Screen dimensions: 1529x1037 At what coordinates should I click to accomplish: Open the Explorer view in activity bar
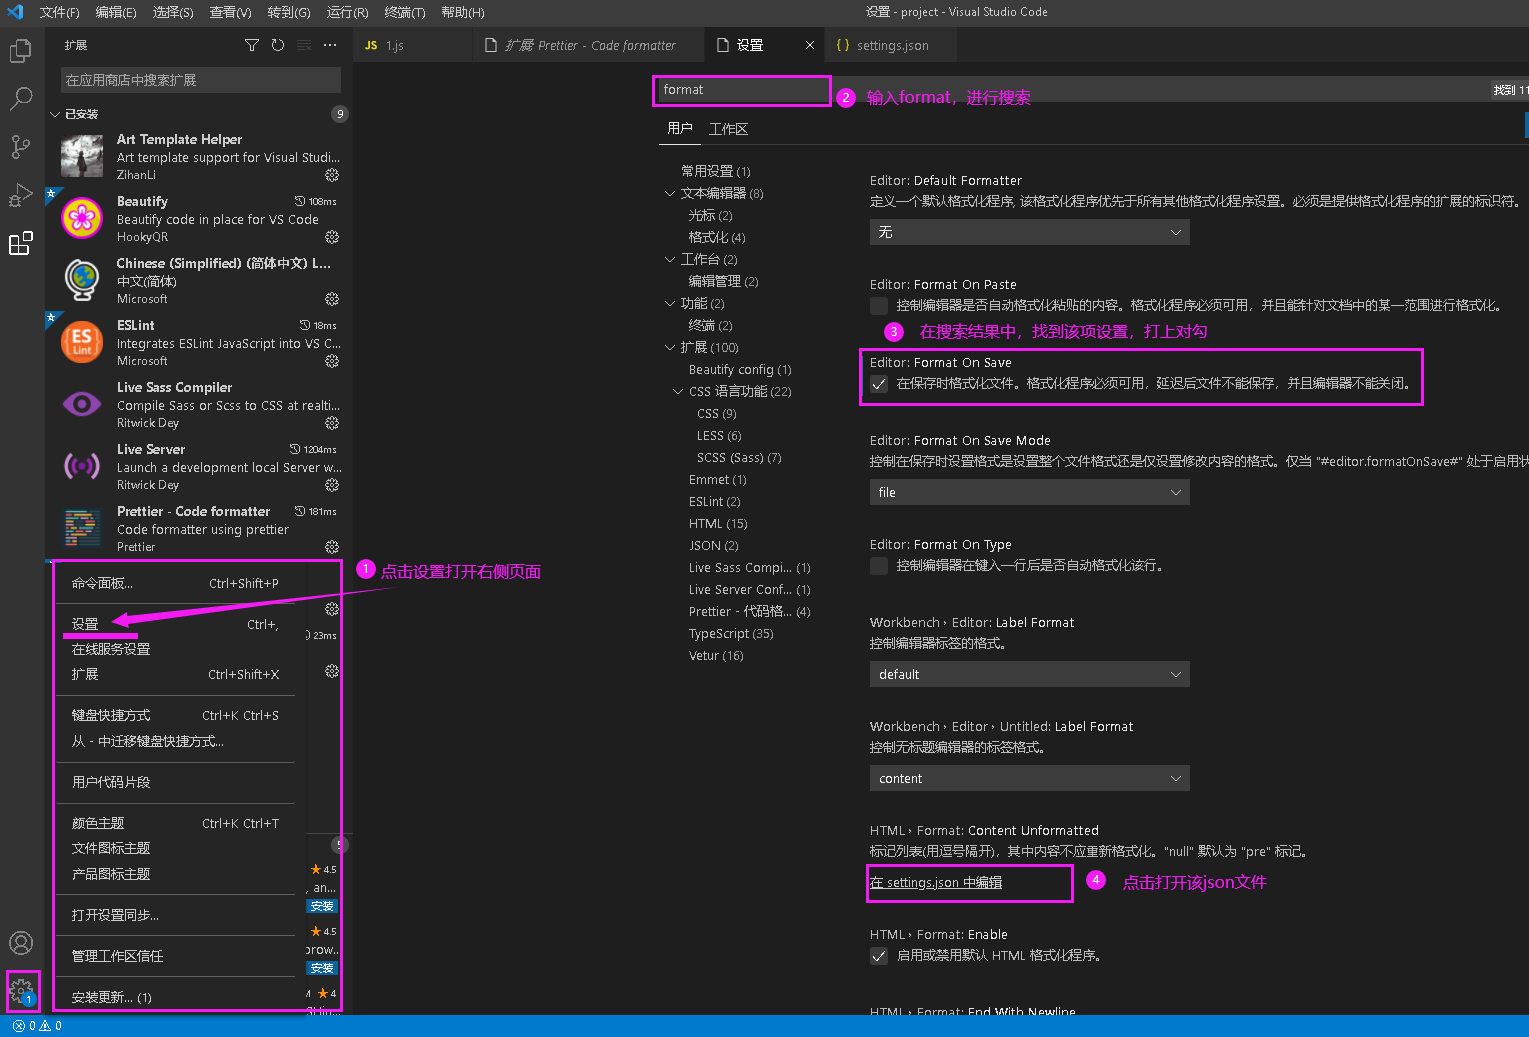[20, 50]
